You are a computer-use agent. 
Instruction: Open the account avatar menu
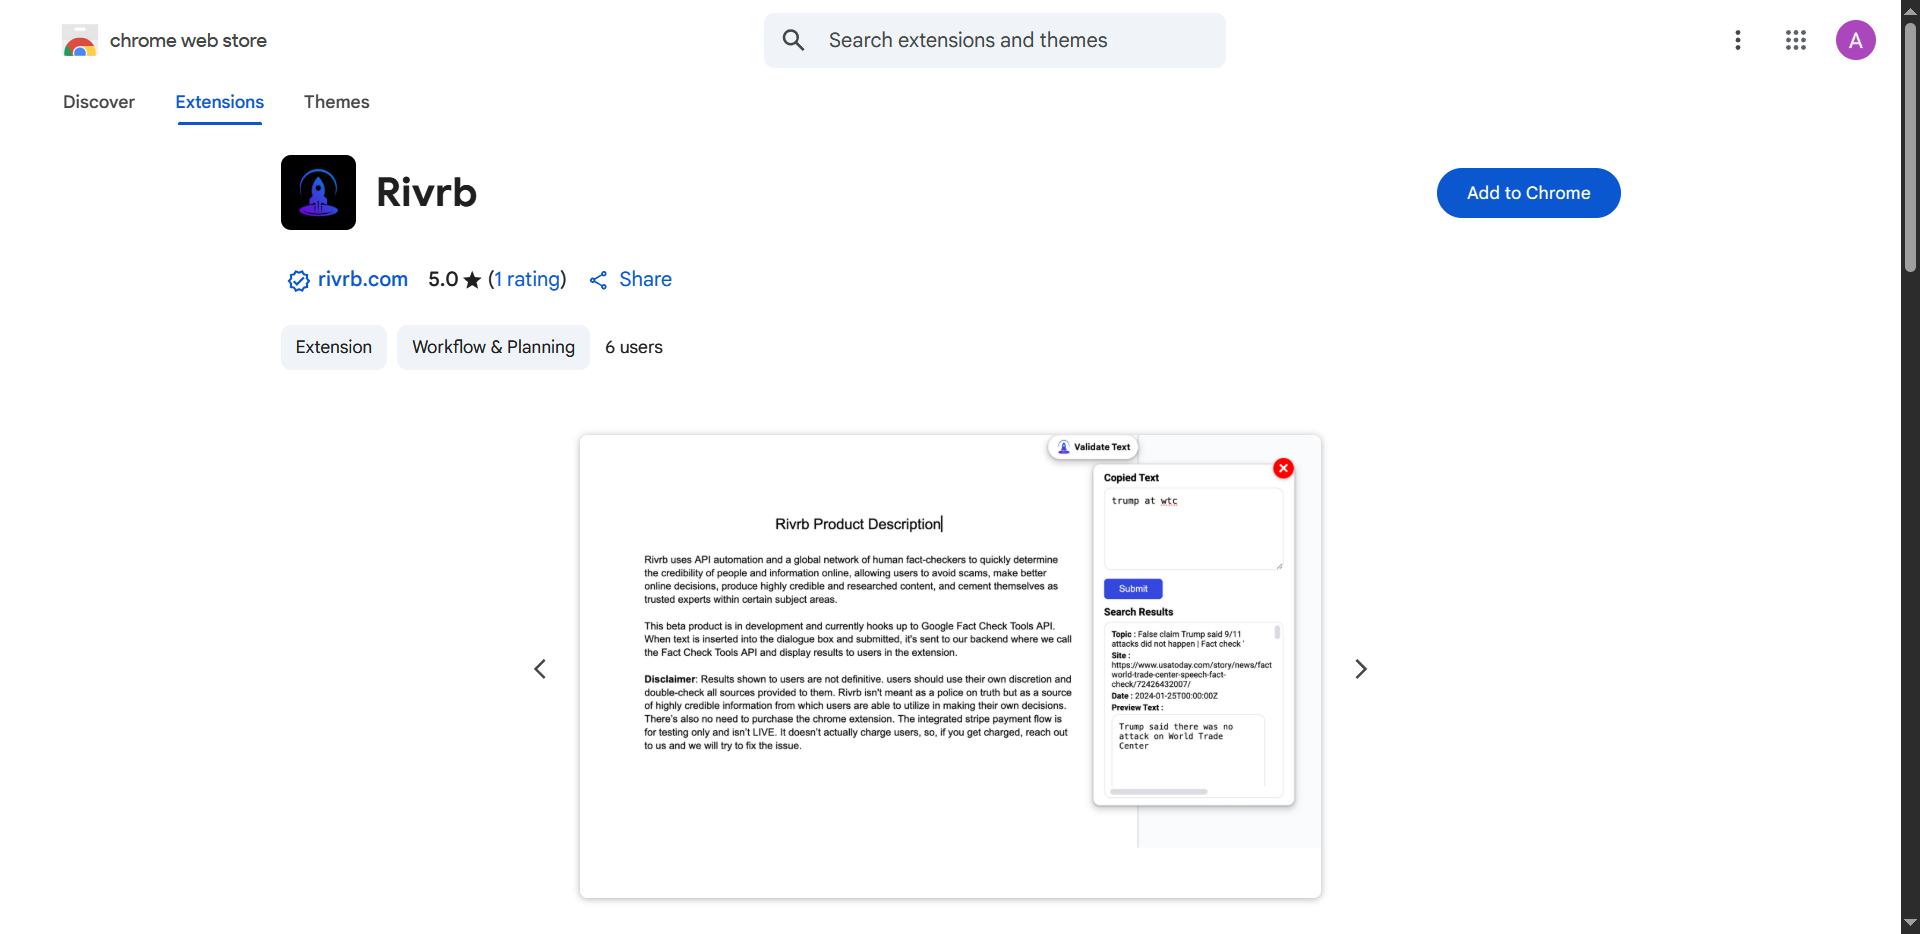click(1855, 40)
